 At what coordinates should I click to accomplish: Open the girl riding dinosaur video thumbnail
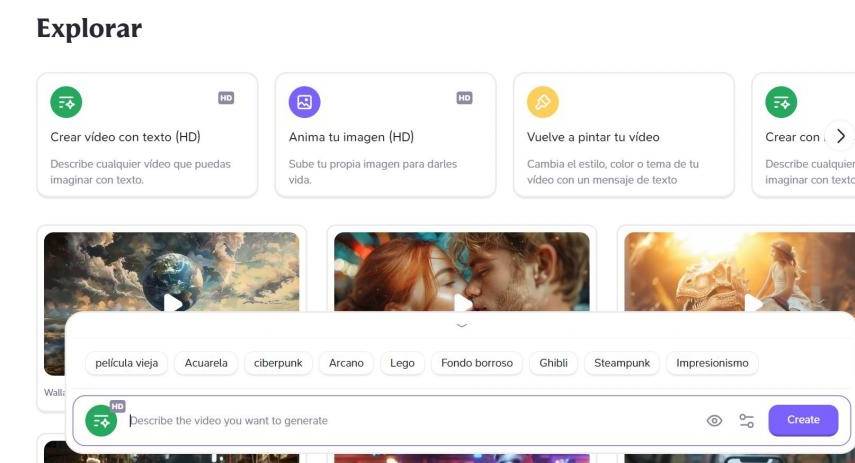coord(753,301)
